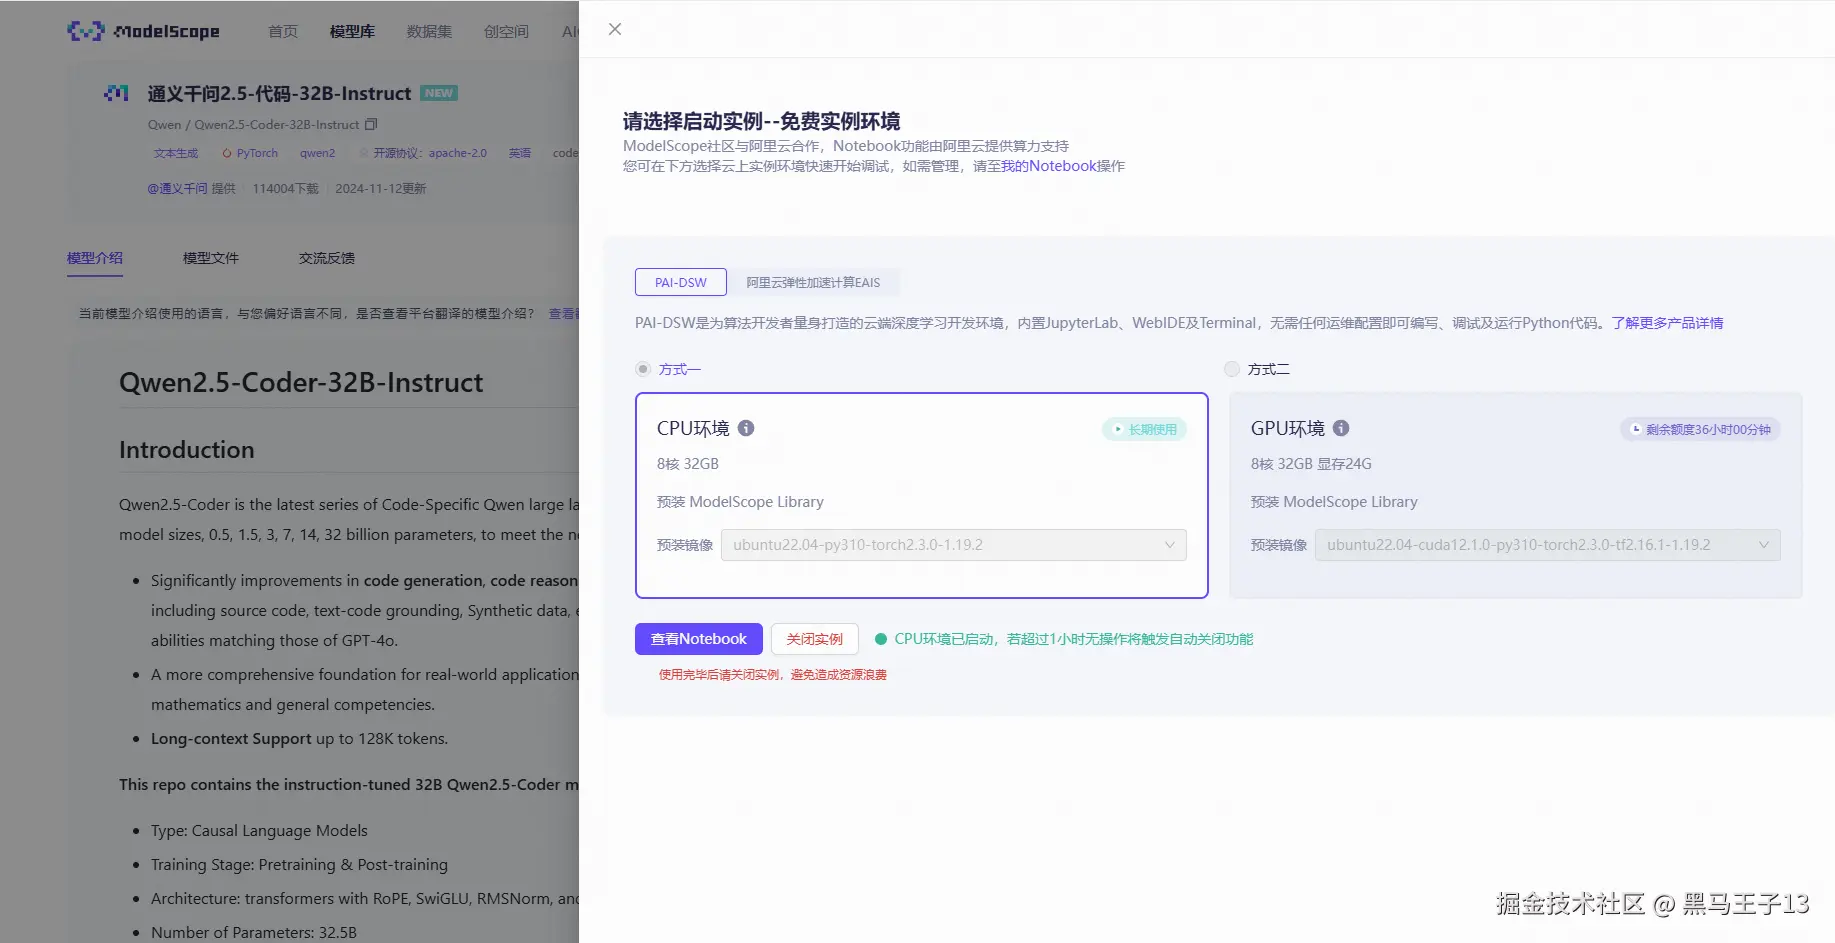Click the 查看Notebook button

[x=699, y=639]
